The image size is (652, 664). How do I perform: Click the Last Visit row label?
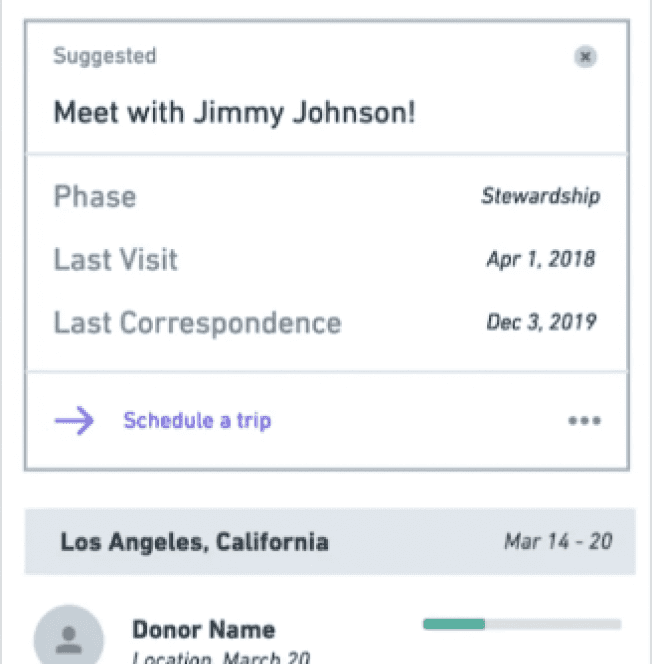click(116, 259)
